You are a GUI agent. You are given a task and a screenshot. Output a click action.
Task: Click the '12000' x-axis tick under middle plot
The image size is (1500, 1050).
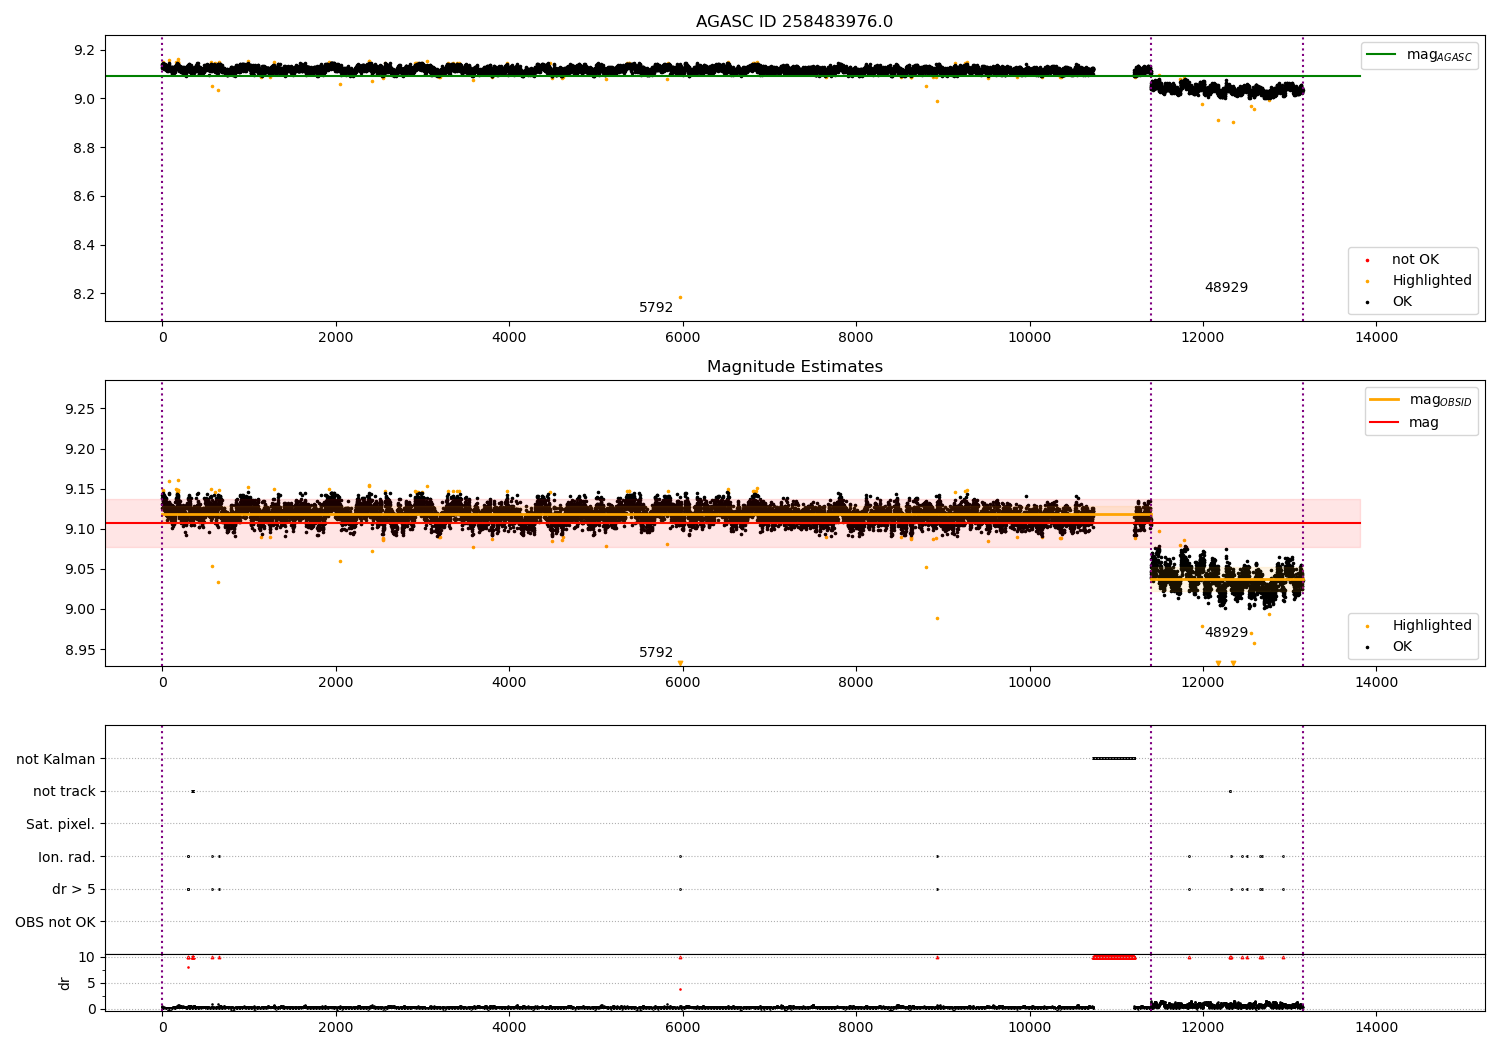point(1203,683)
